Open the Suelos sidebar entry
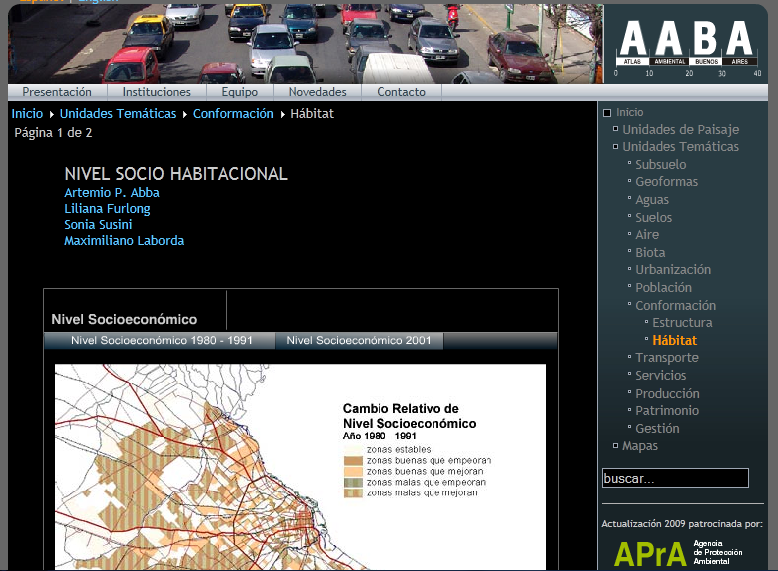The width and height of the screenshot is (778, 571). click(653, 217)
